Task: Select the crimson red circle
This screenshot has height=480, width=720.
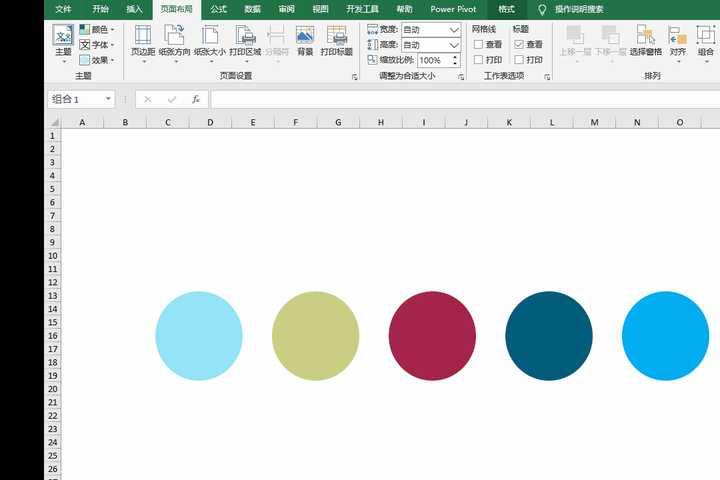Action: click(x=432, y=336)
